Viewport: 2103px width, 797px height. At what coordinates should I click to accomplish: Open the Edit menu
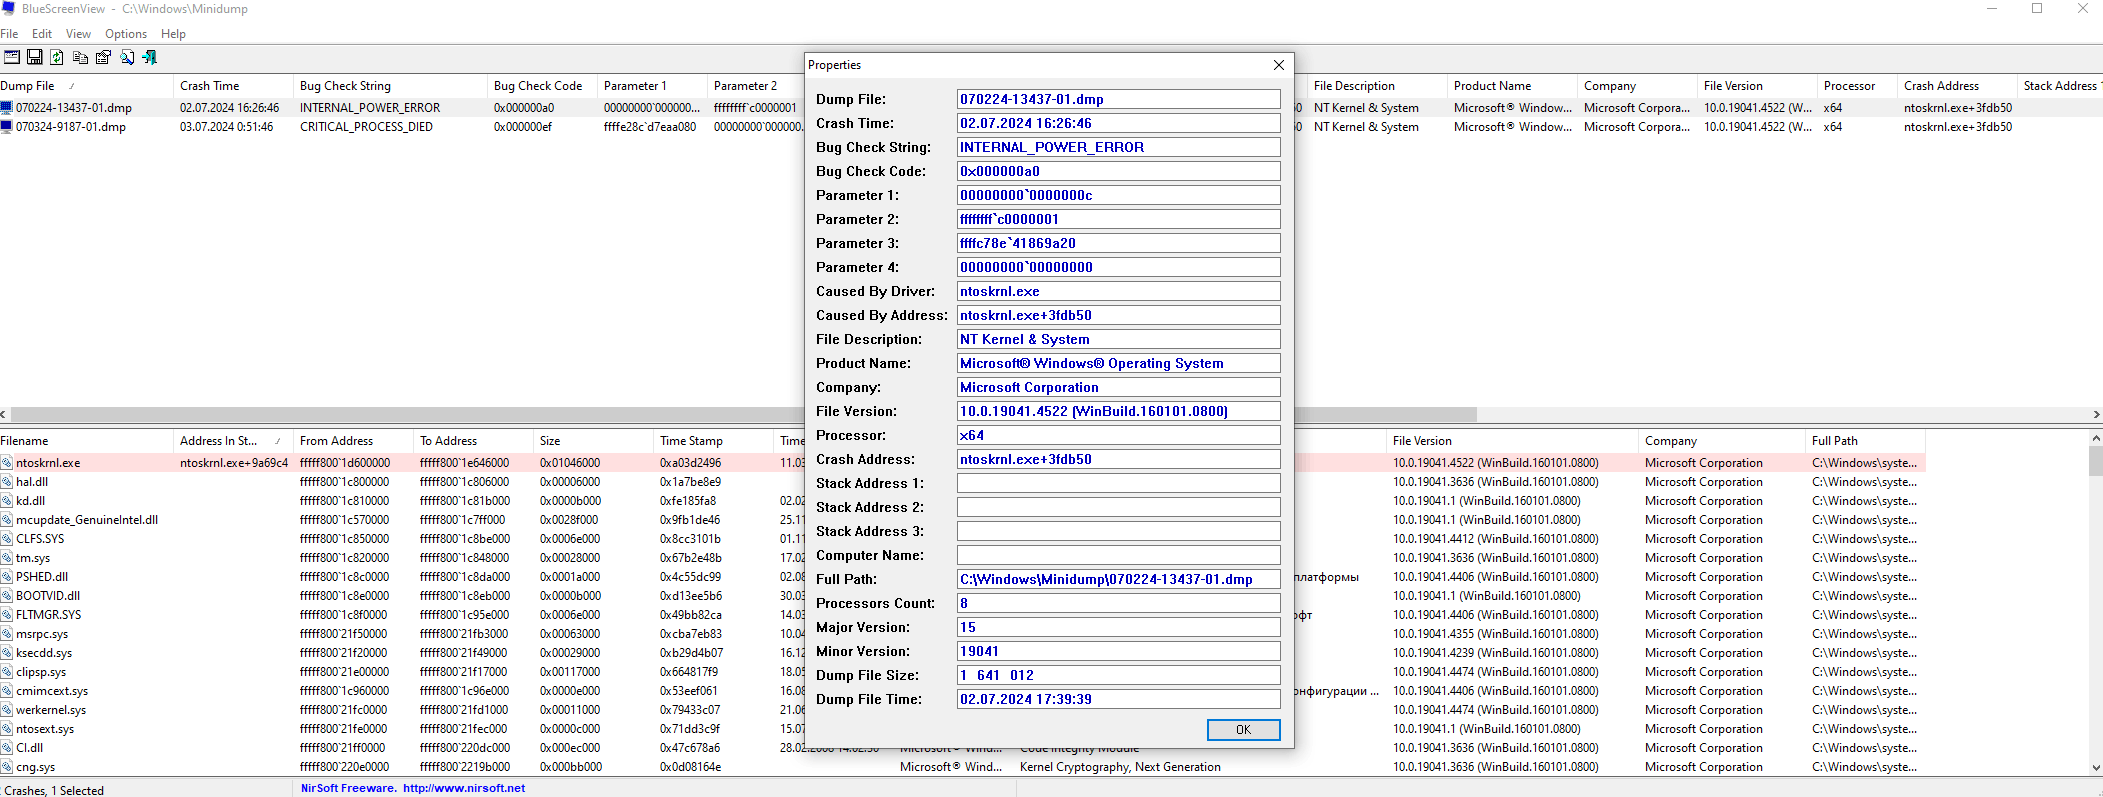(x=42, y=34)
